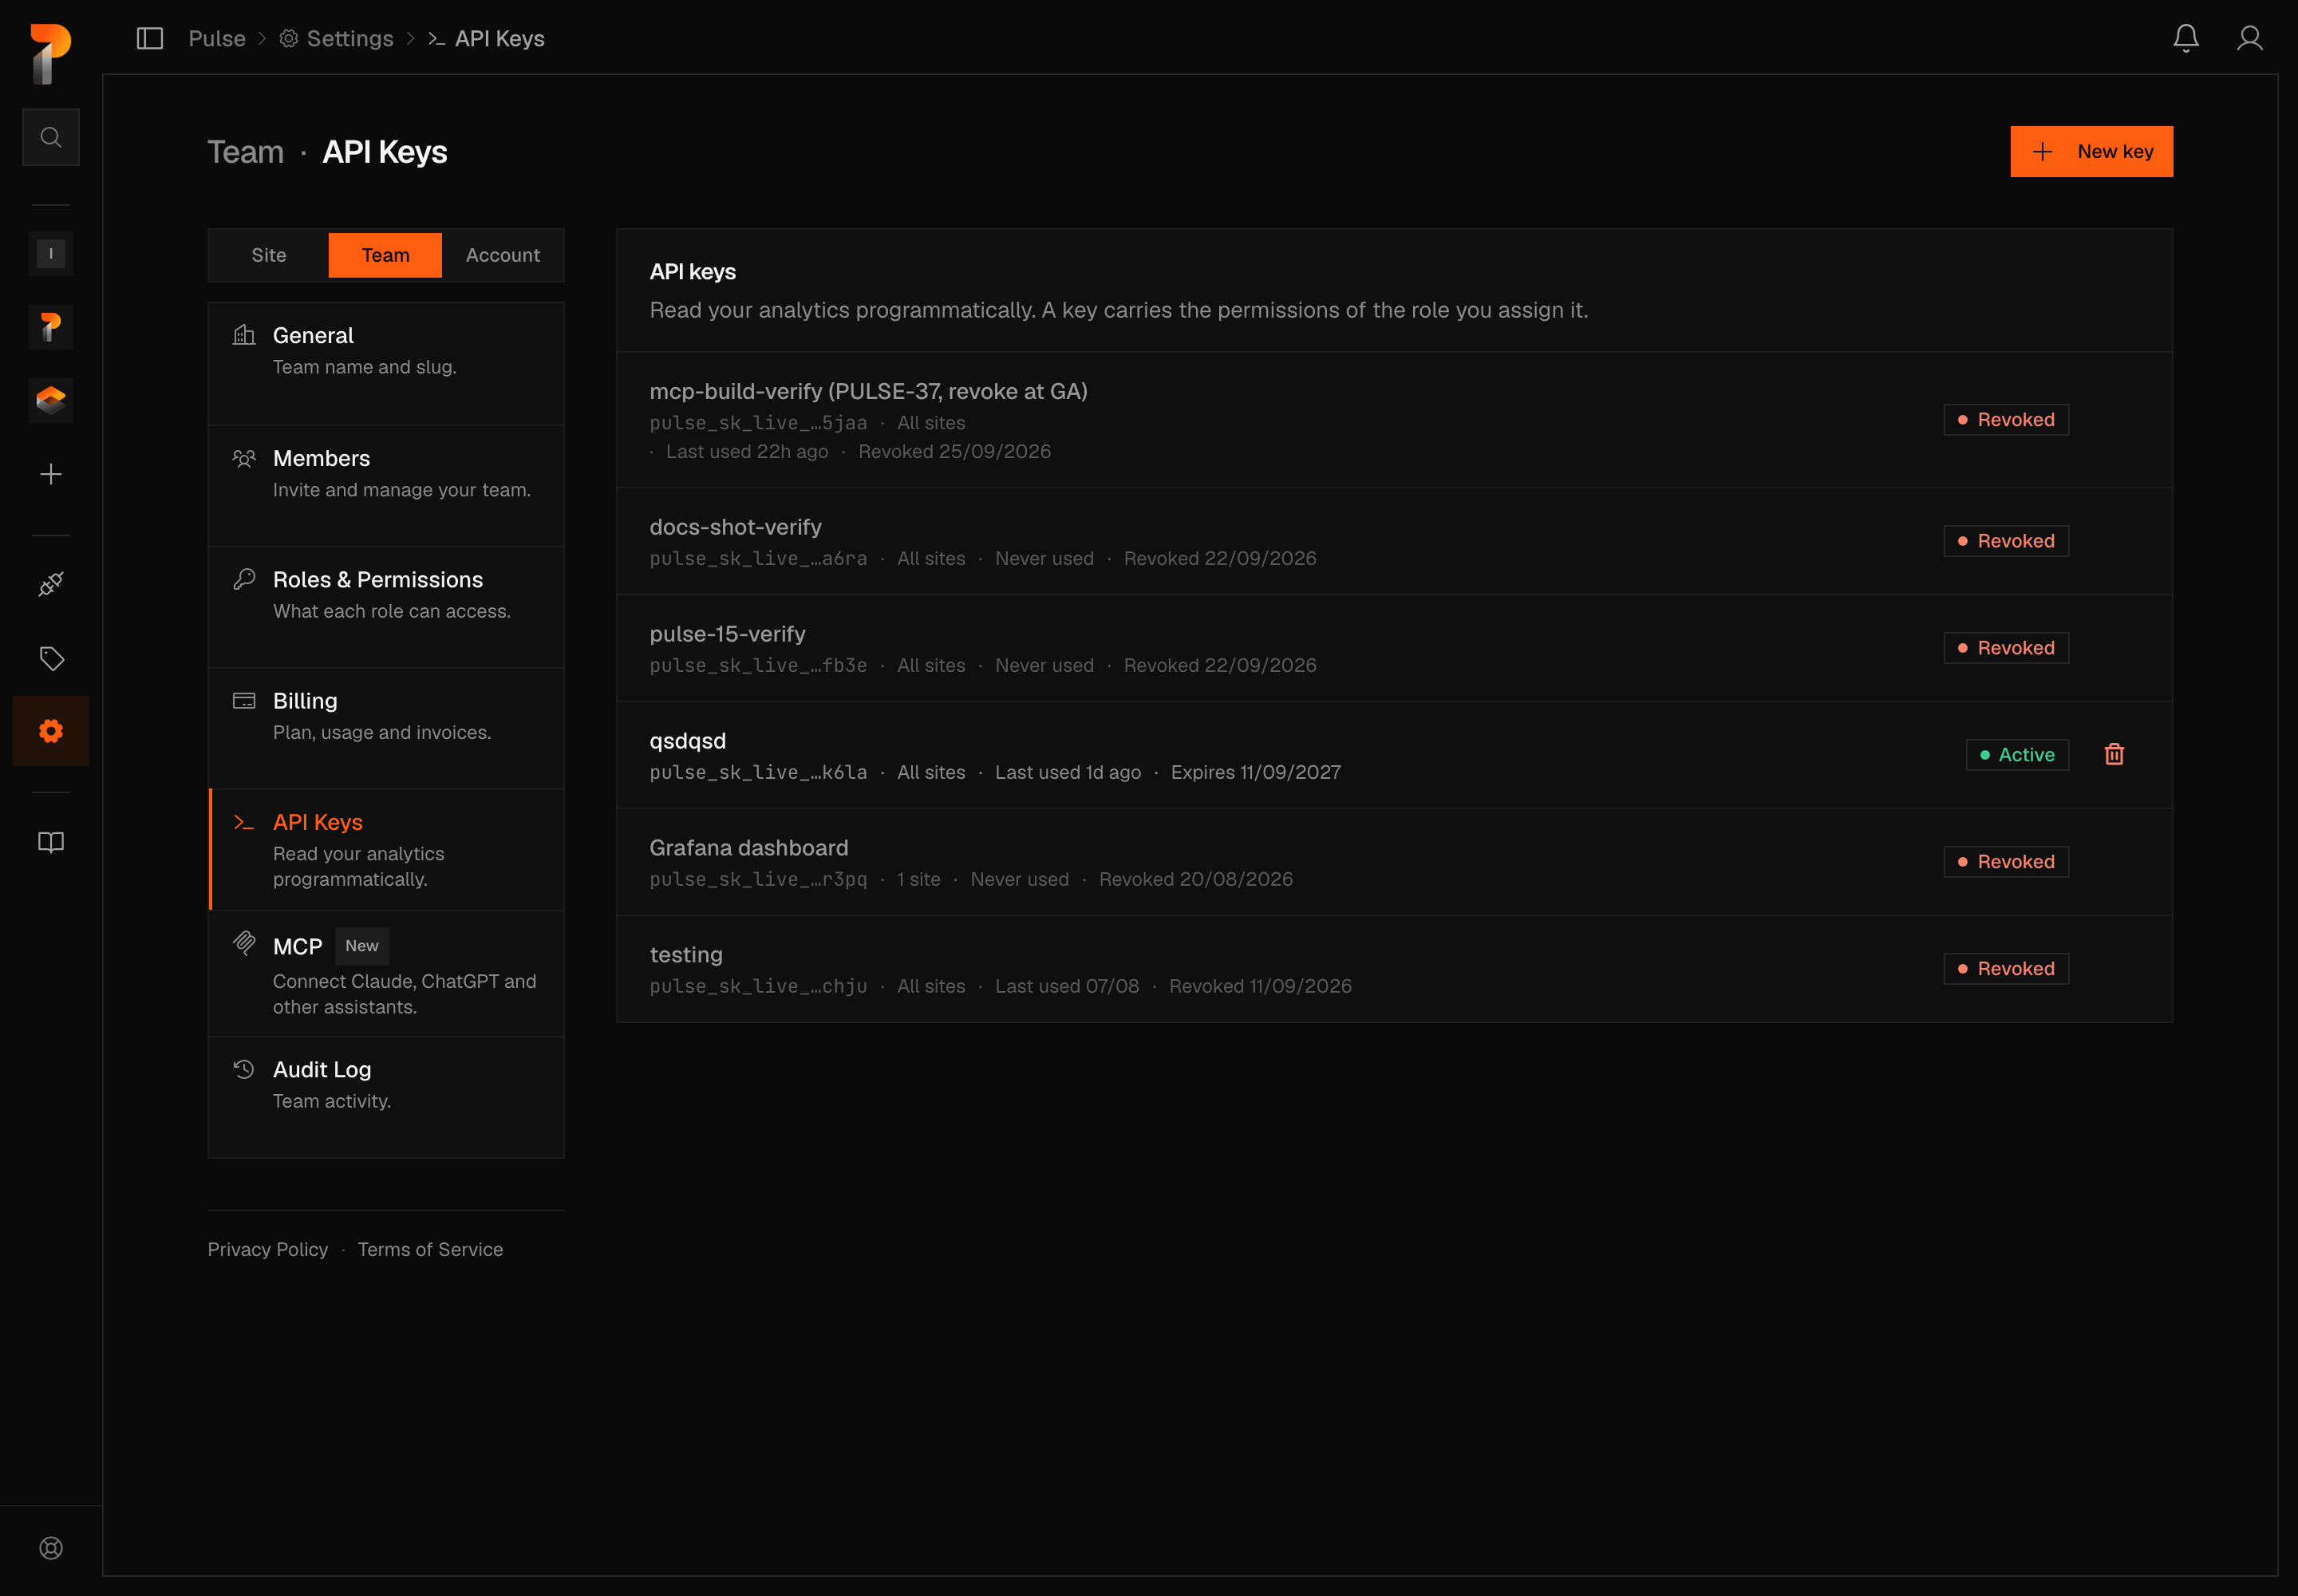2298x1596 pixels.
Task: Click the New badge beside MCP
Action: 362,946
